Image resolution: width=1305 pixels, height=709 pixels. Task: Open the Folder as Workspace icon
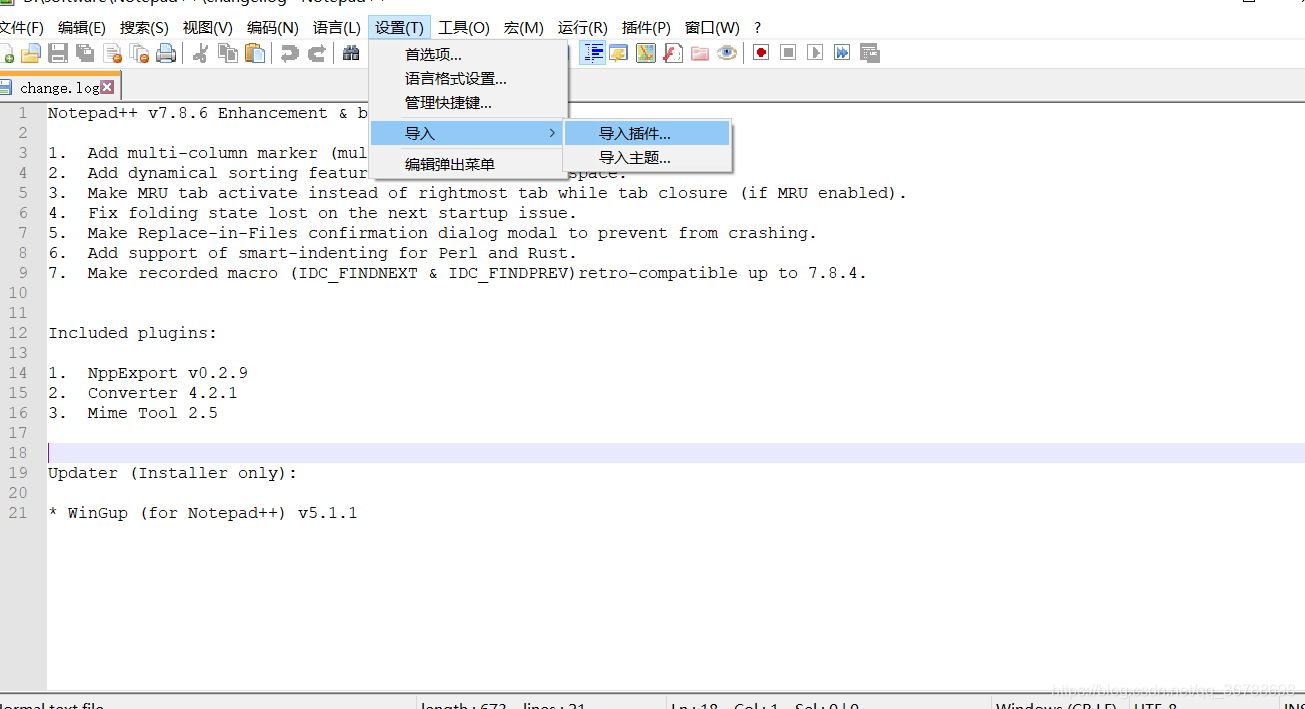click(700, 53)
